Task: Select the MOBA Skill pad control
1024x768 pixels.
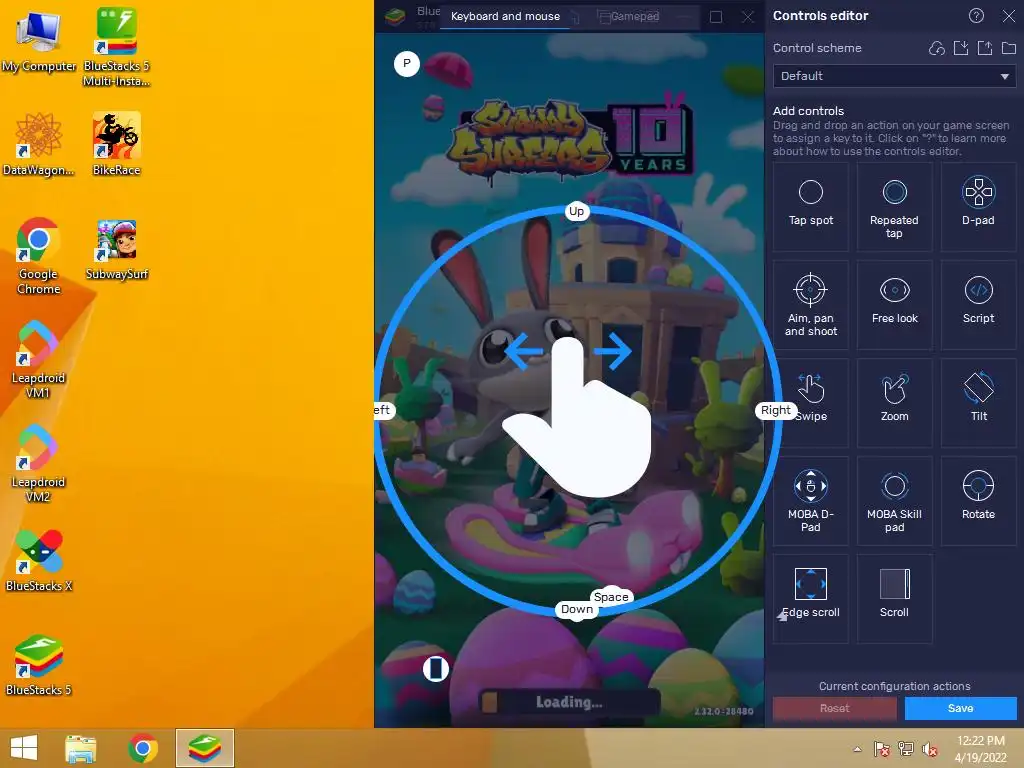Action: tap(894, 500)
